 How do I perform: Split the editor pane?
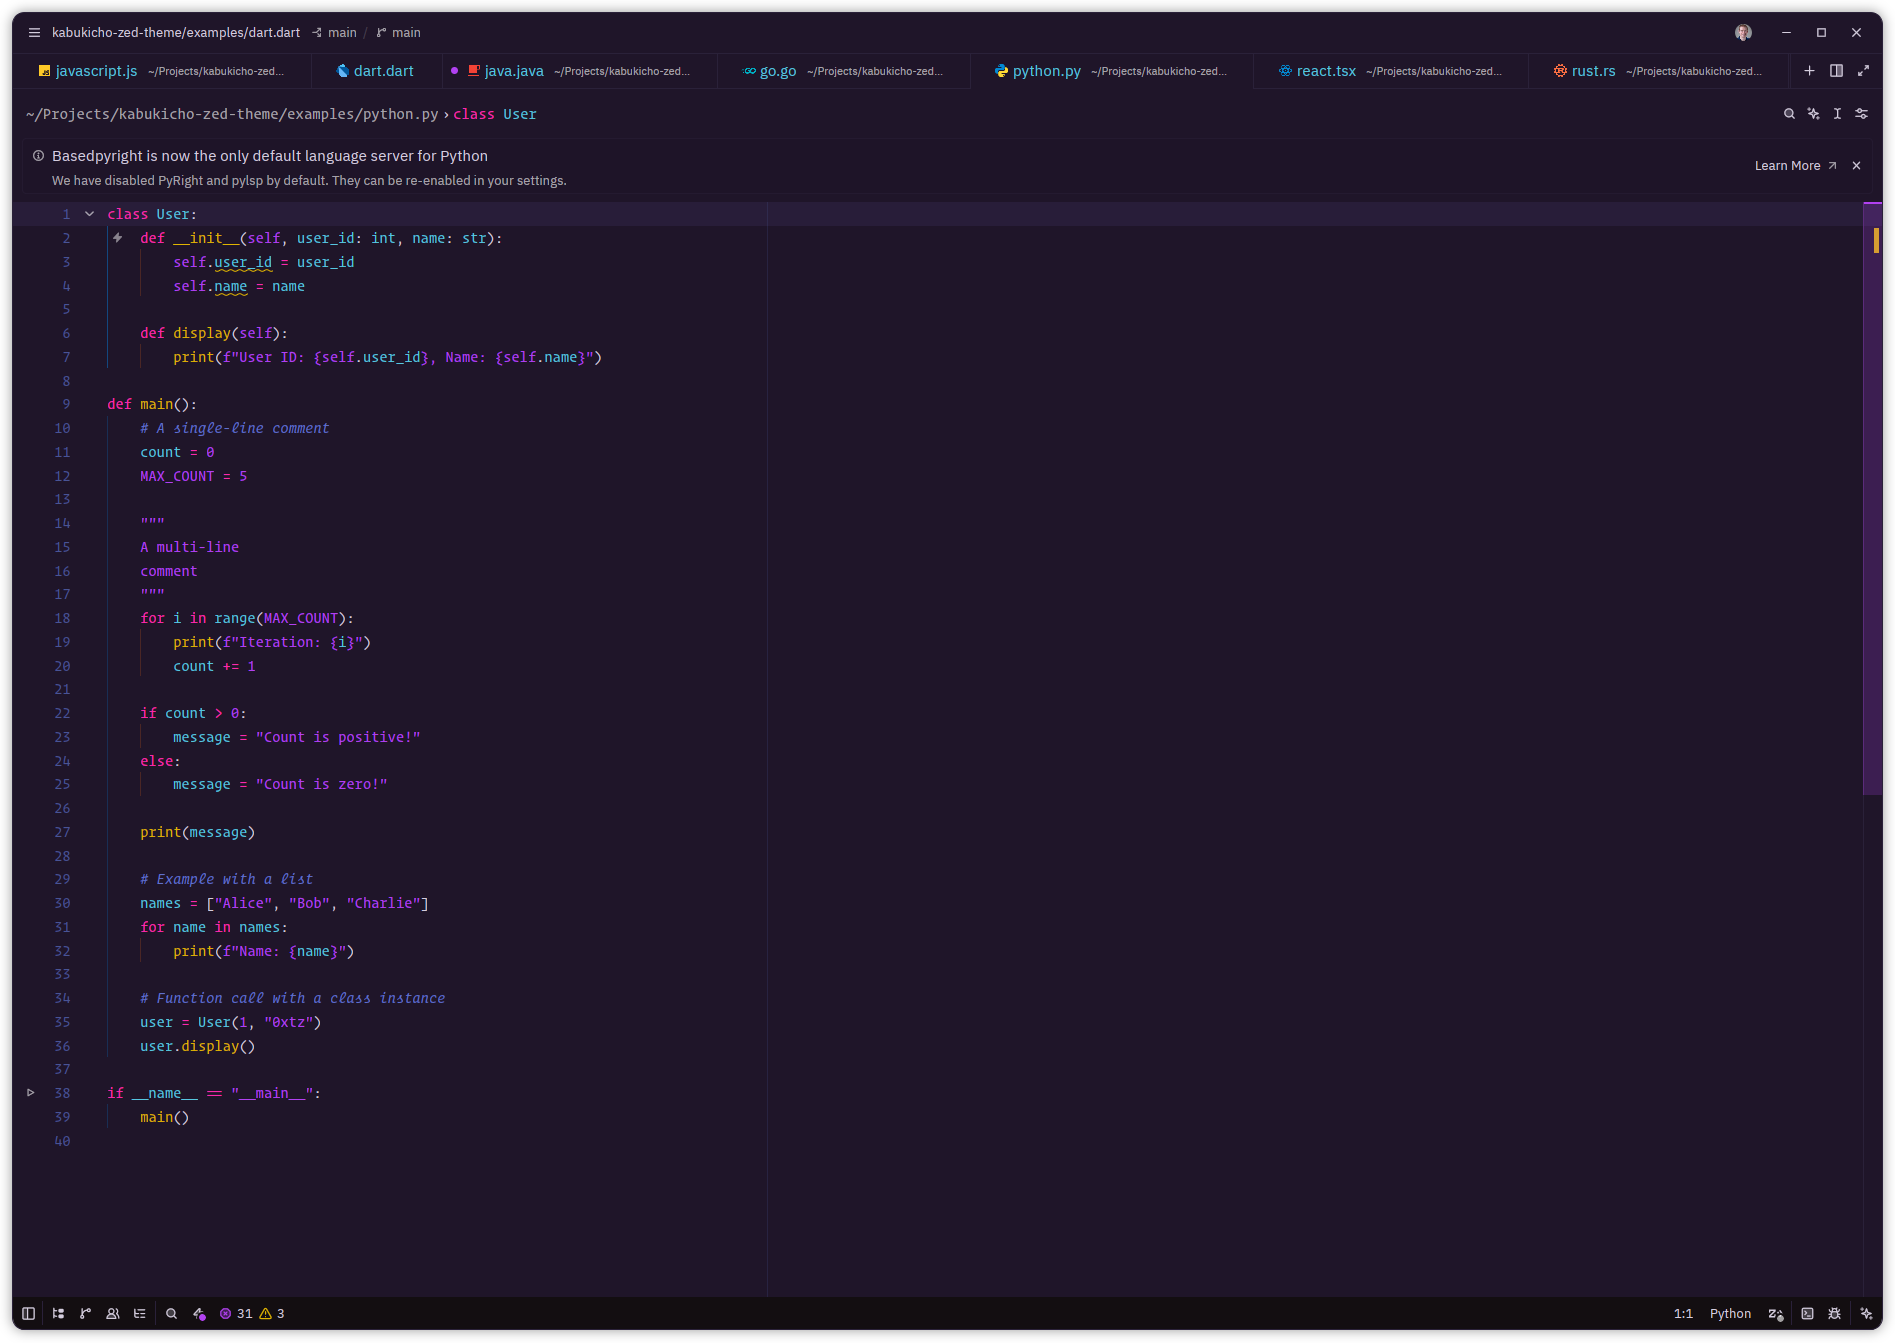tap(1836, 71)
